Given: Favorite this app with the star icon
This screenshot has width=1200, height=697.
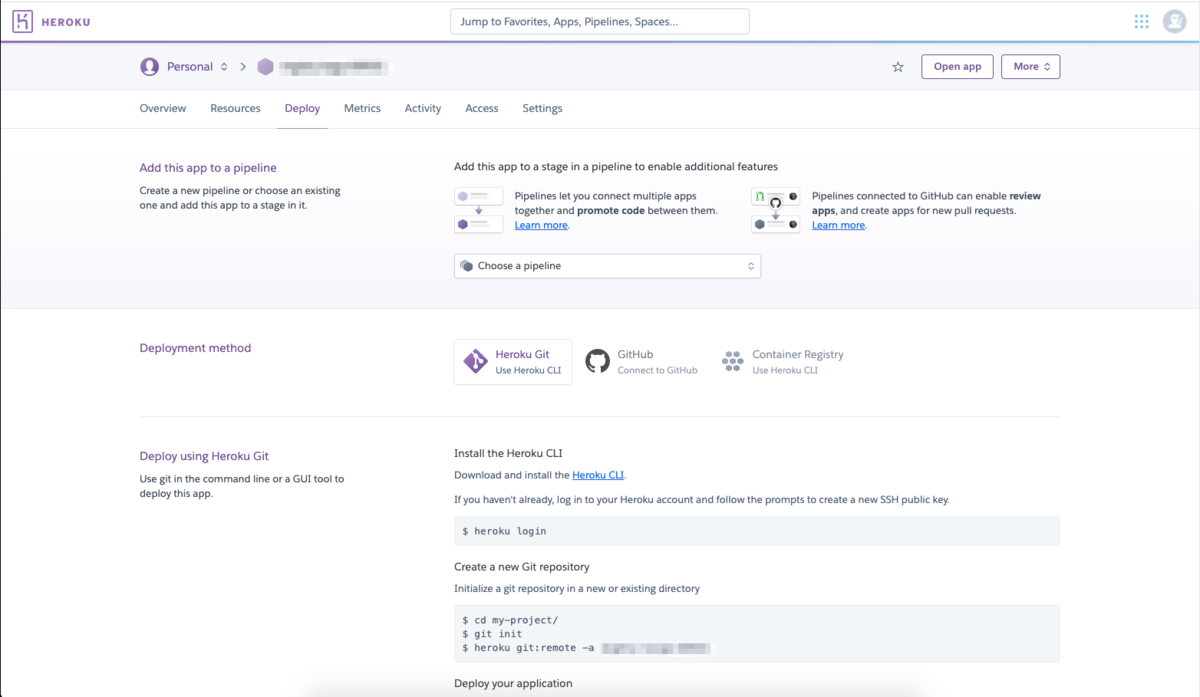Looking at the screenshot, I should pos(898,67).
